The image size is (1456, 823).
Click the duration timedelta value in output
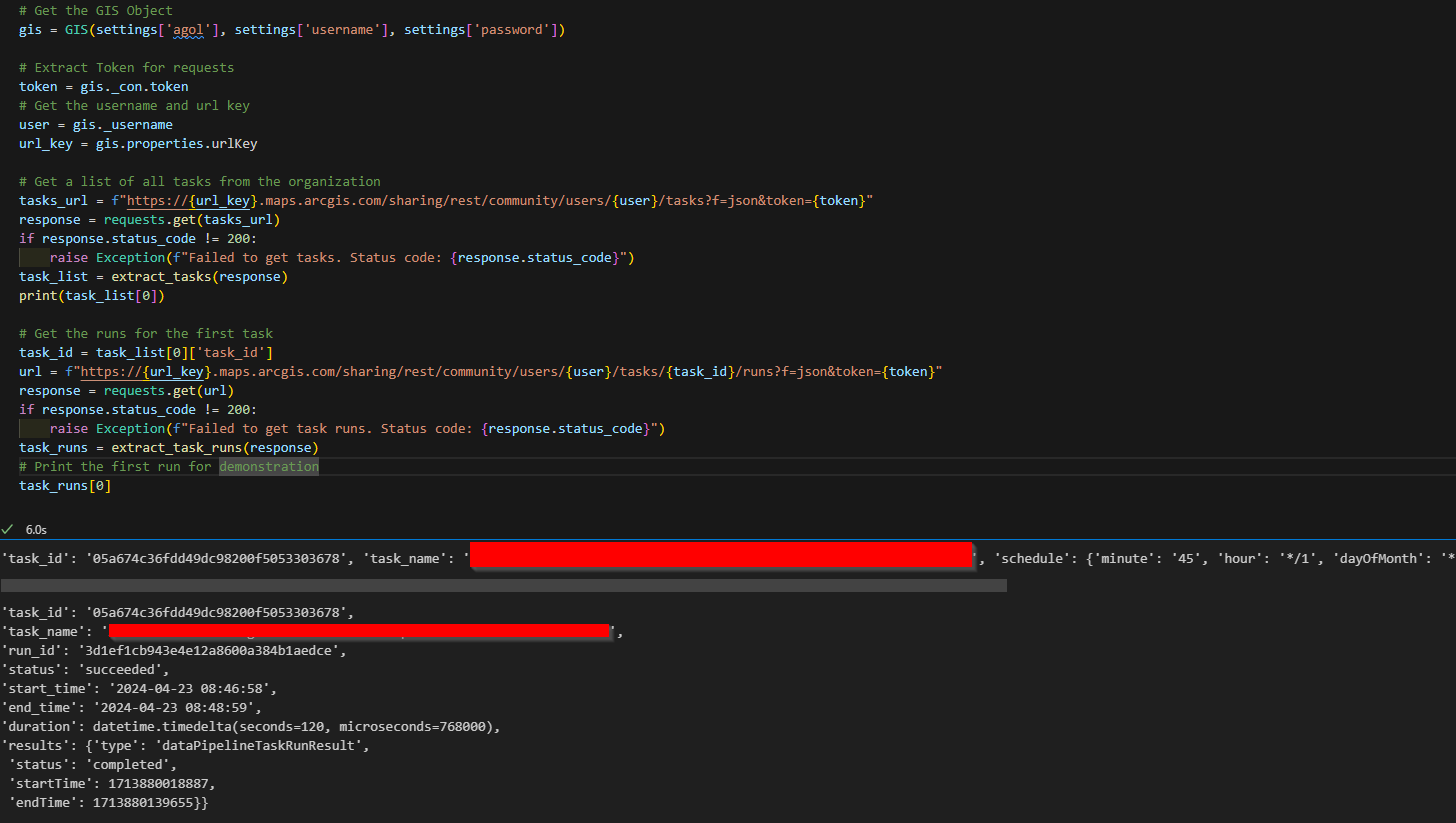point(280,726)
